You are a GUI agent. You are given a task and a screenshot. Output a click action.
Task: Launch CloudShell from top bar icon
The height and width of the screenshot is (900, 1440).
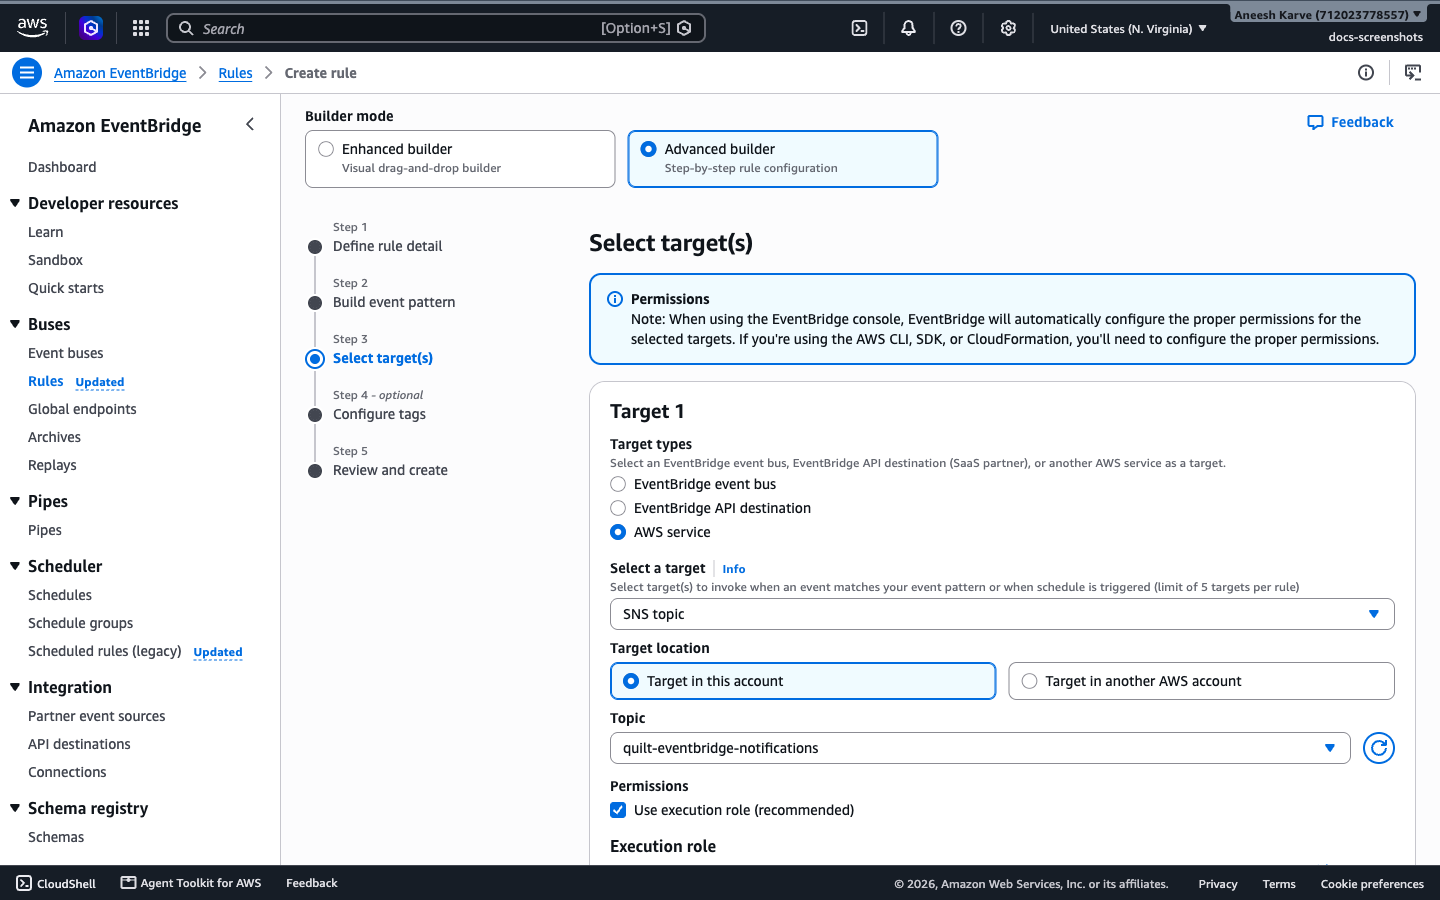[859, 28]
